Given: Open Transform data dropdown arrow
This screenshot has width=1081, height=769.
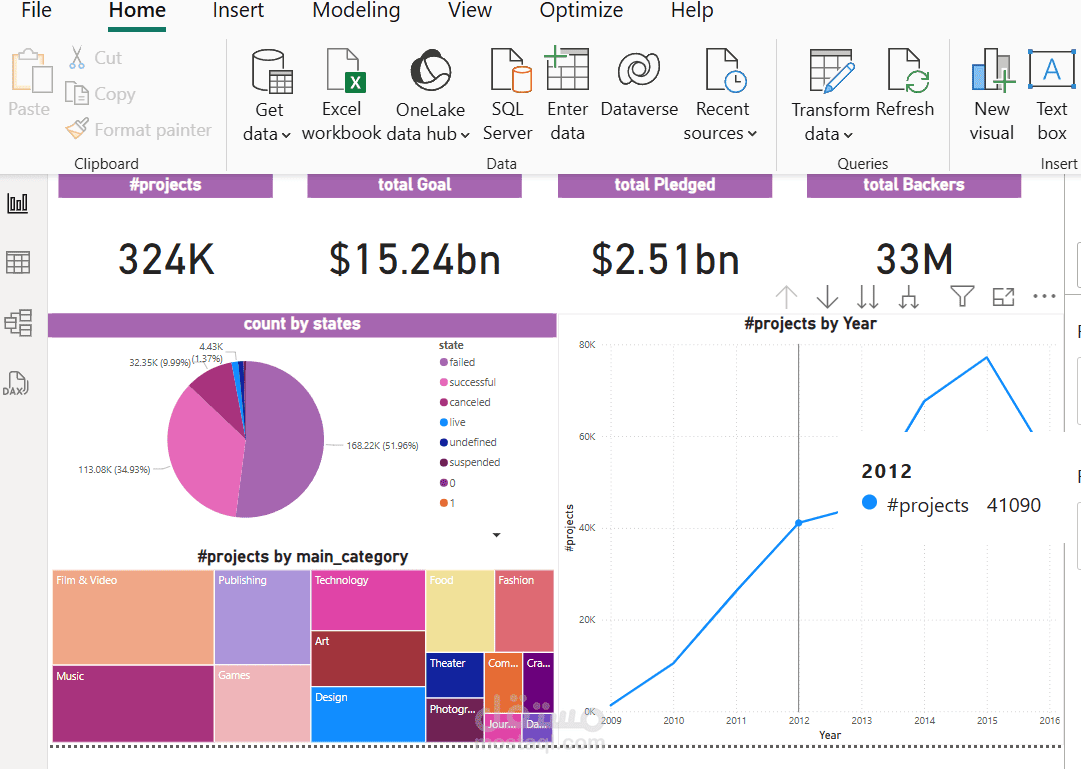Looking at the screenshot, I should point(848,134).
